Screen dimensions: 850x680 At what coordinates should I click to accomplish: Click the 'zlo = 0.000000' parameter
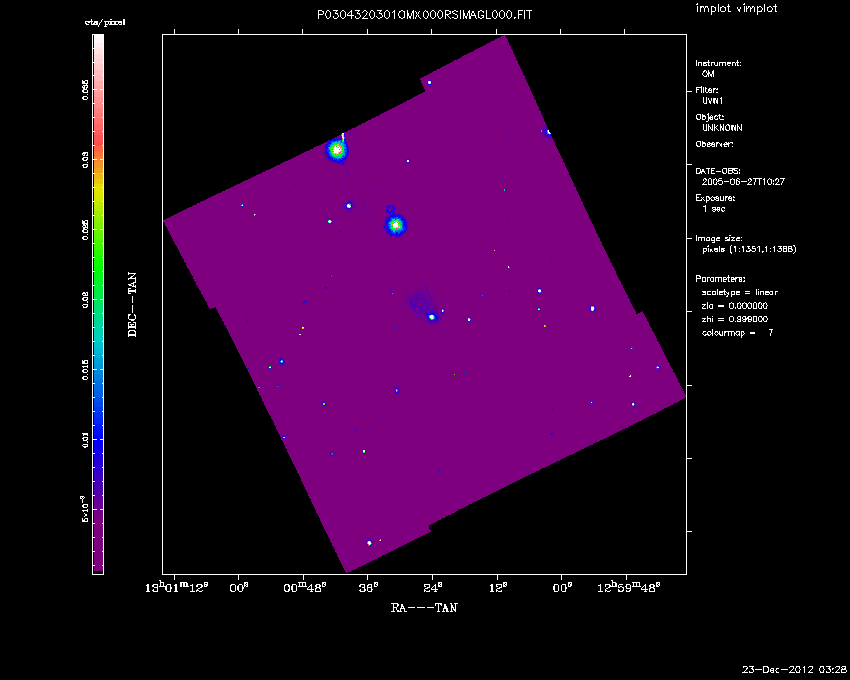(x=735, y=306)
